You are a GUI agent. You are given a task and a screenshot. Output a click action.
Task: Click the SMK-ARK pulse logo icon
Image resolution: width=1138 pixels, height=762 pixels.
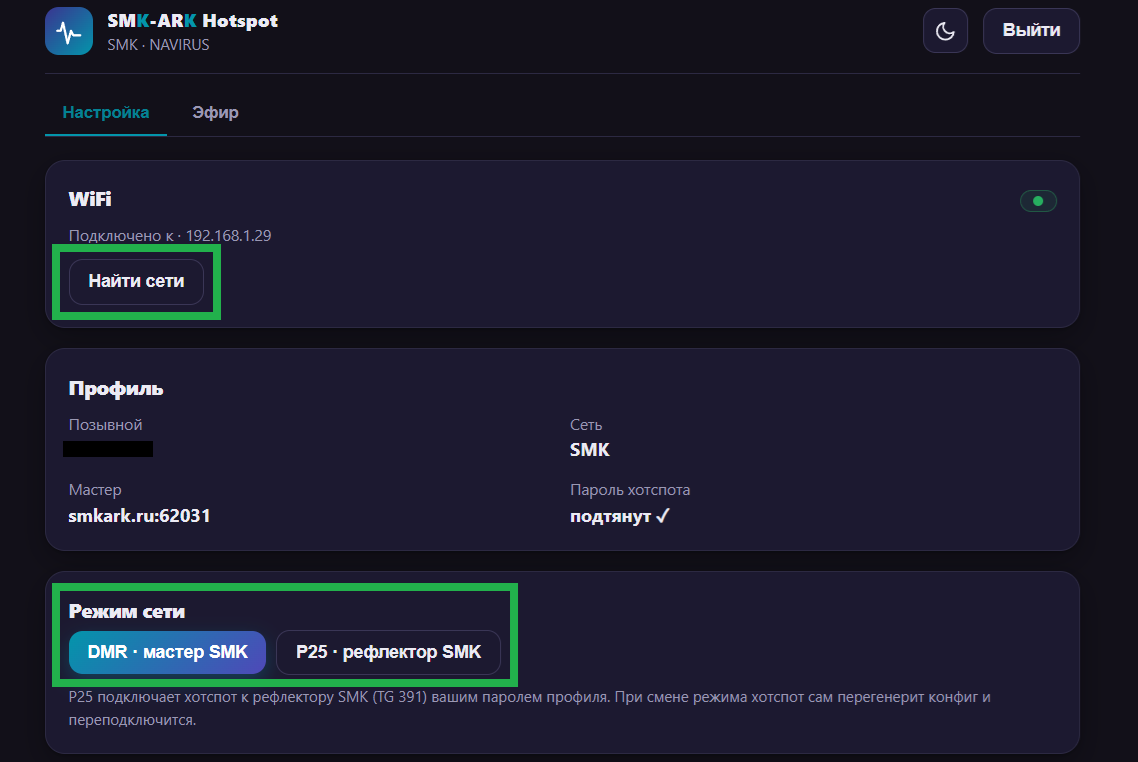point(69,31)
